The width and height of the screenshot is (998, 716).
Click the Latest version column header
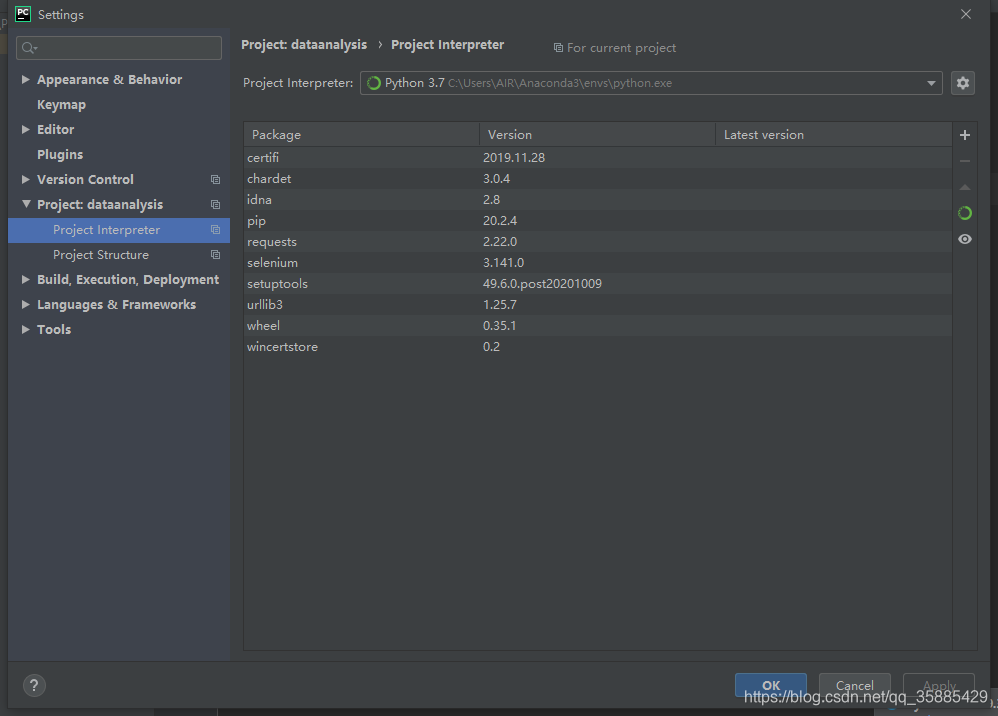834,135
